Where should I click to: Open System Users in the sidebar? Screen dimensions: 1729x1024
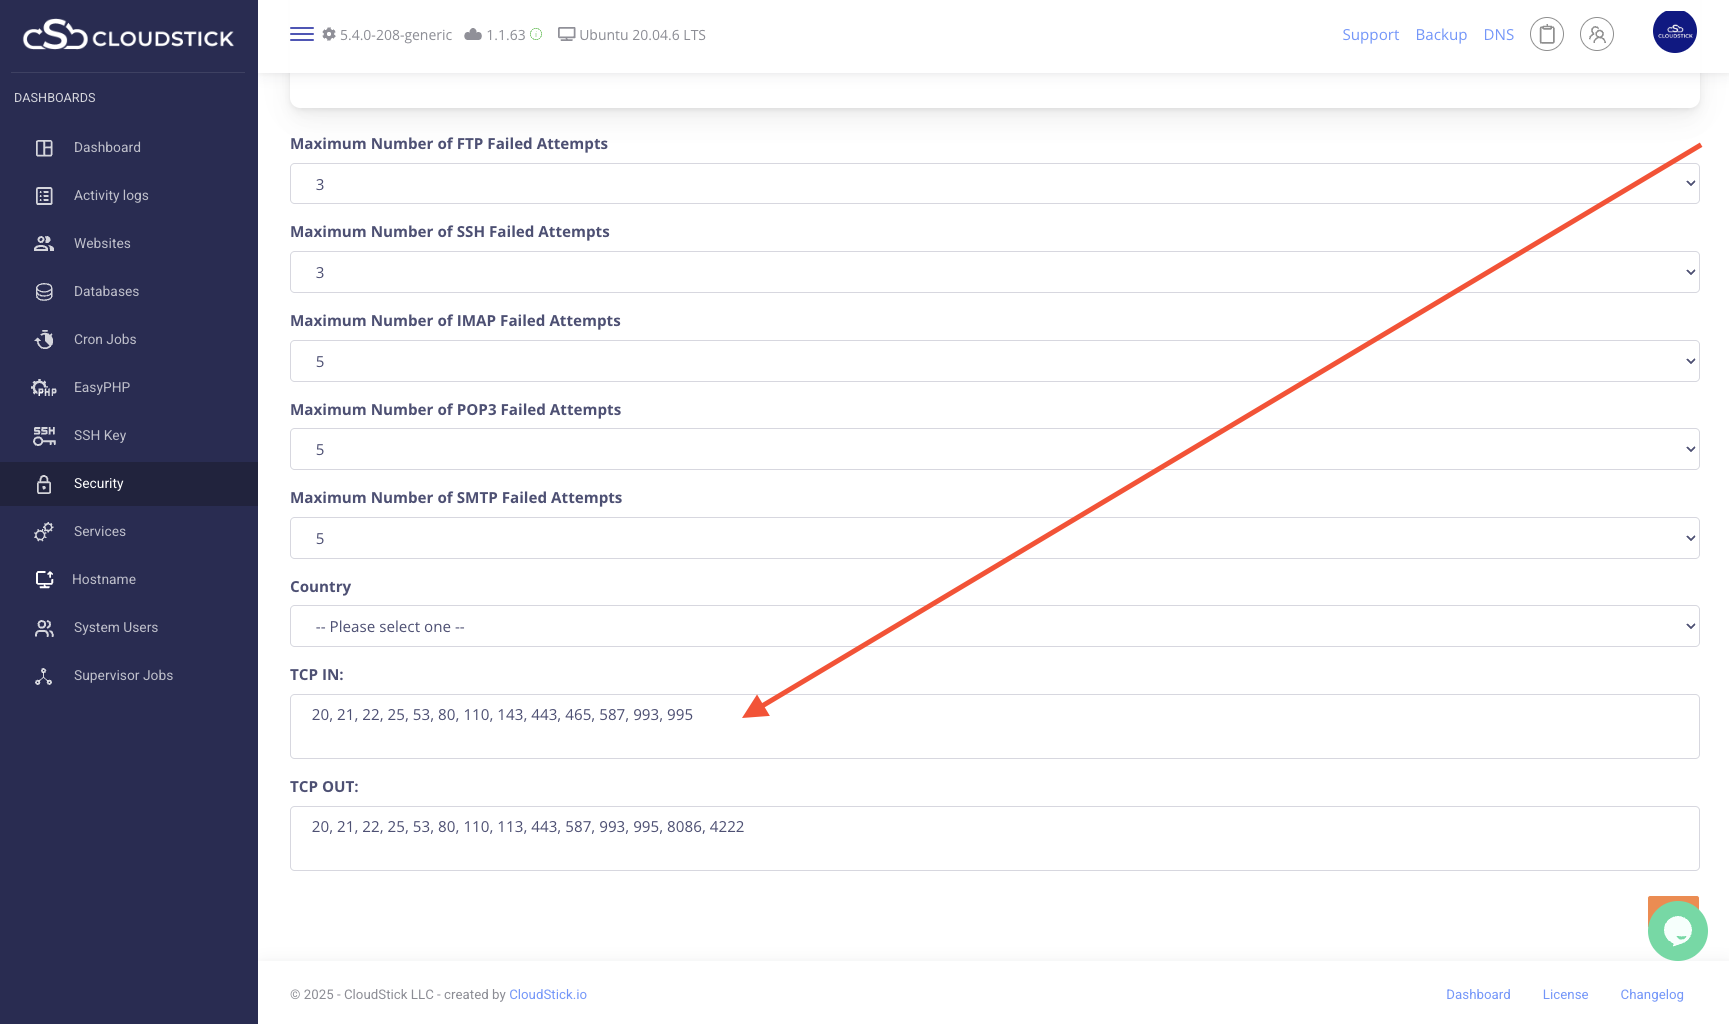[x=116, y=628]
